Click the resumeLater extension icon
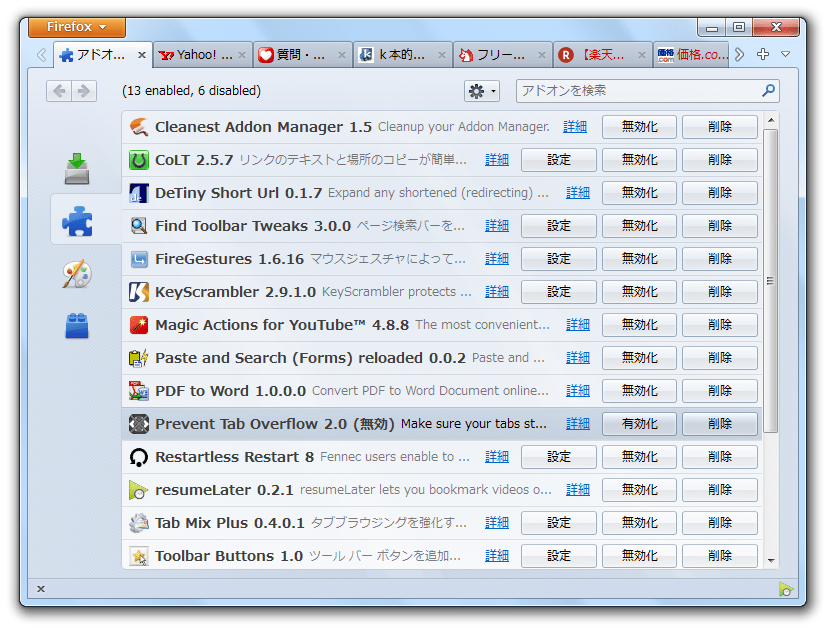Image resolution: width=829 pixels, height=628 pixels. pos(139,490)
